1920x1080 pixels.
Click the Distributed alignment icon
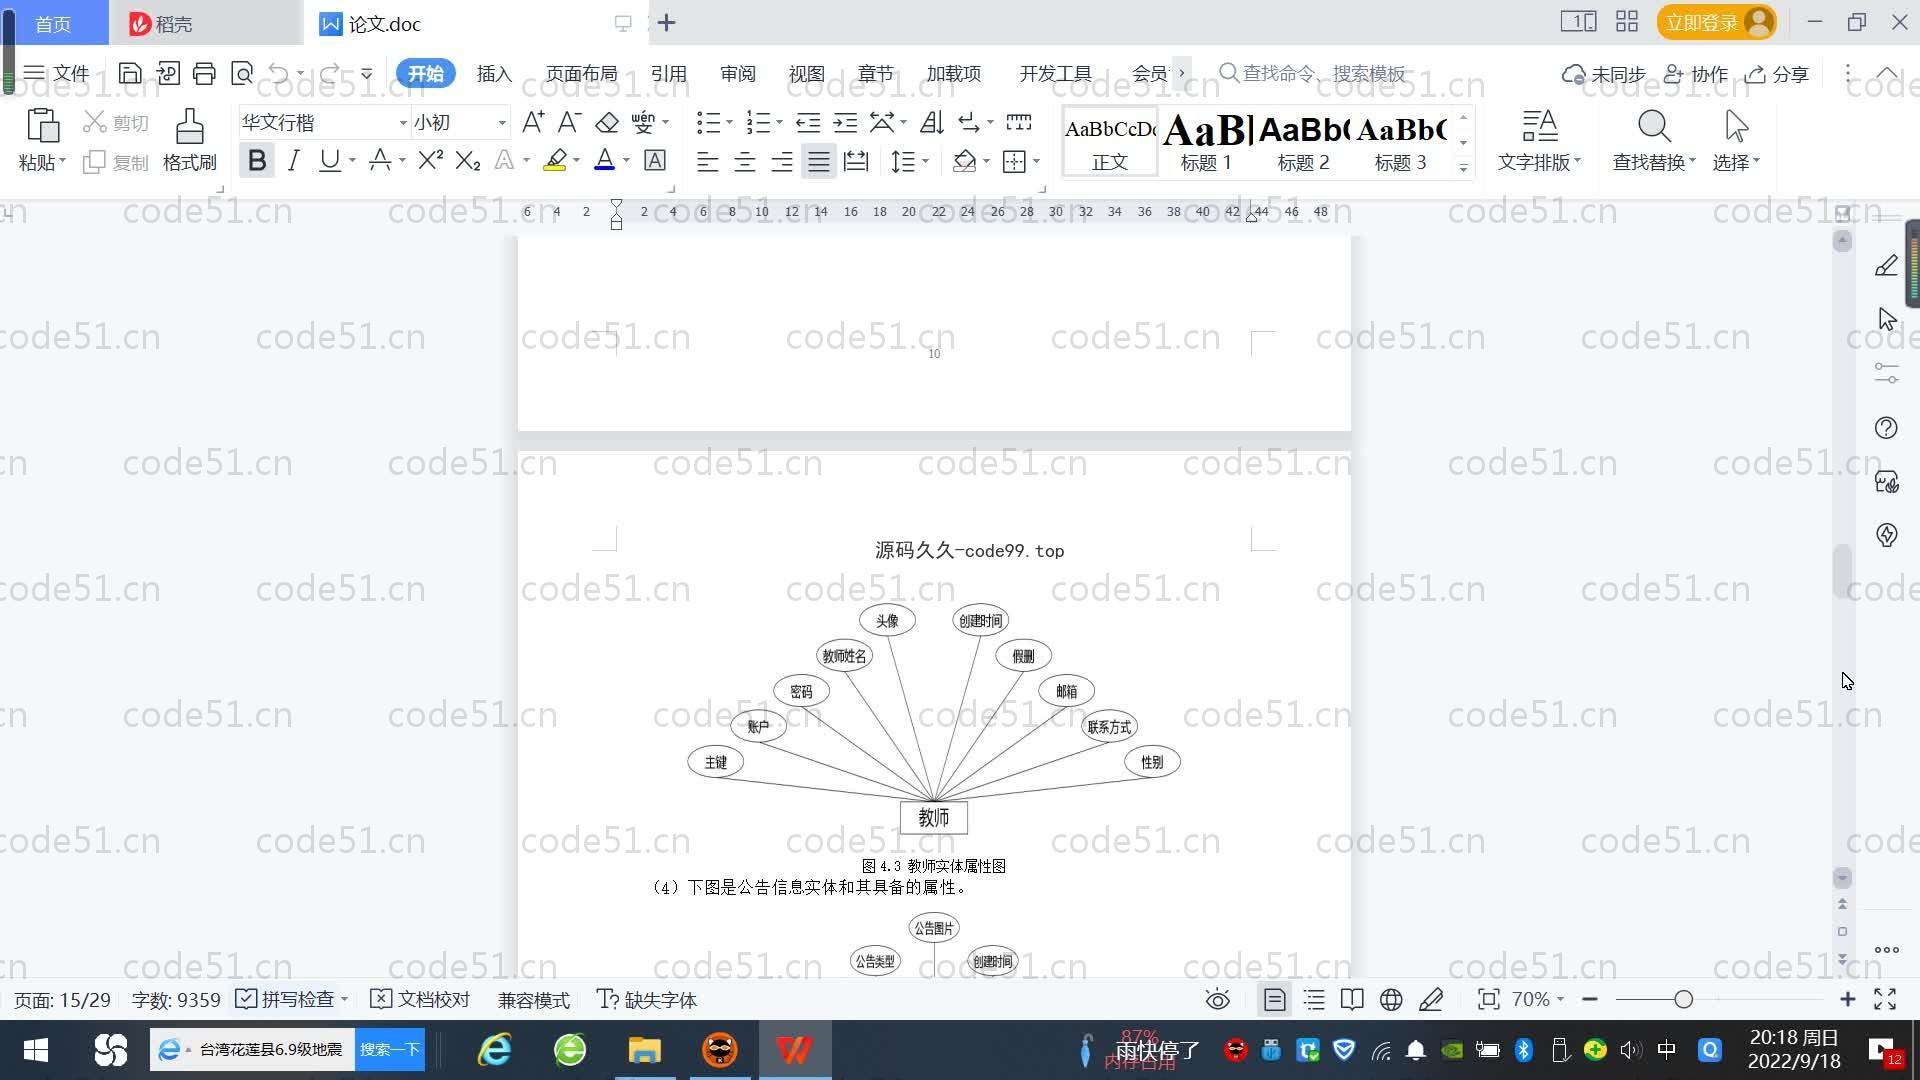pos(856,161)
